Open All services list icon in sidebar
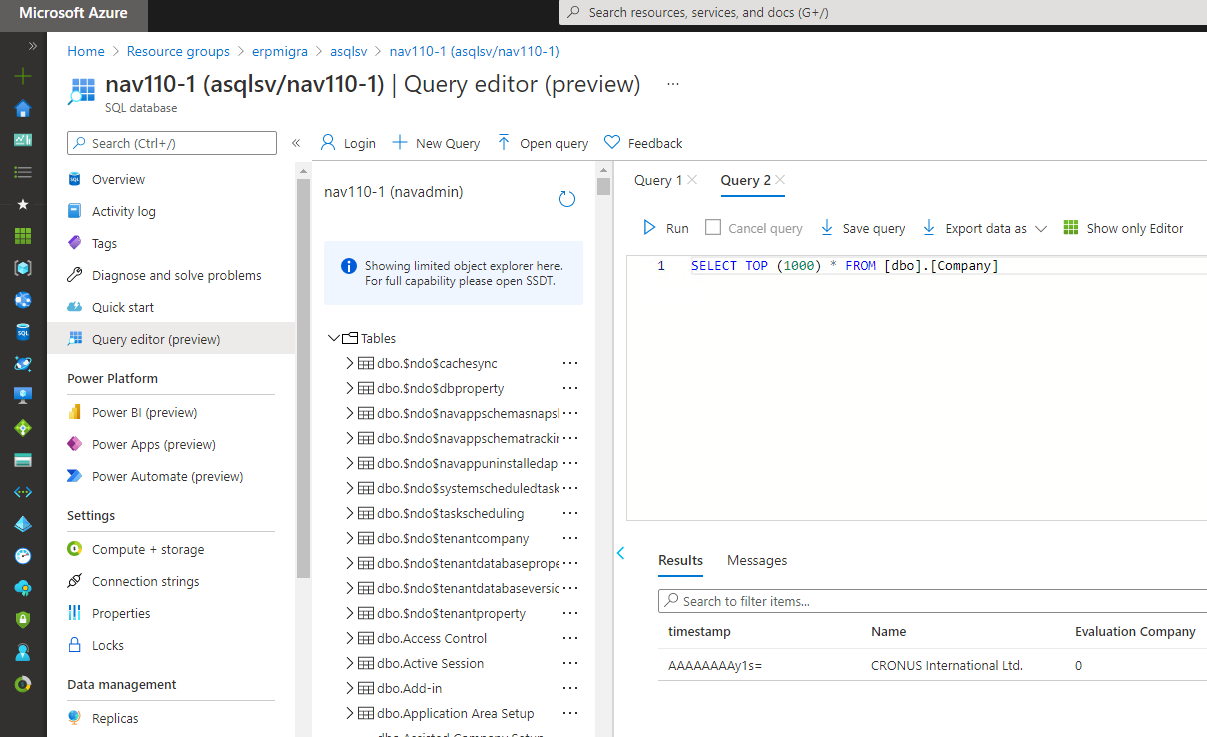 coord(23,172)
